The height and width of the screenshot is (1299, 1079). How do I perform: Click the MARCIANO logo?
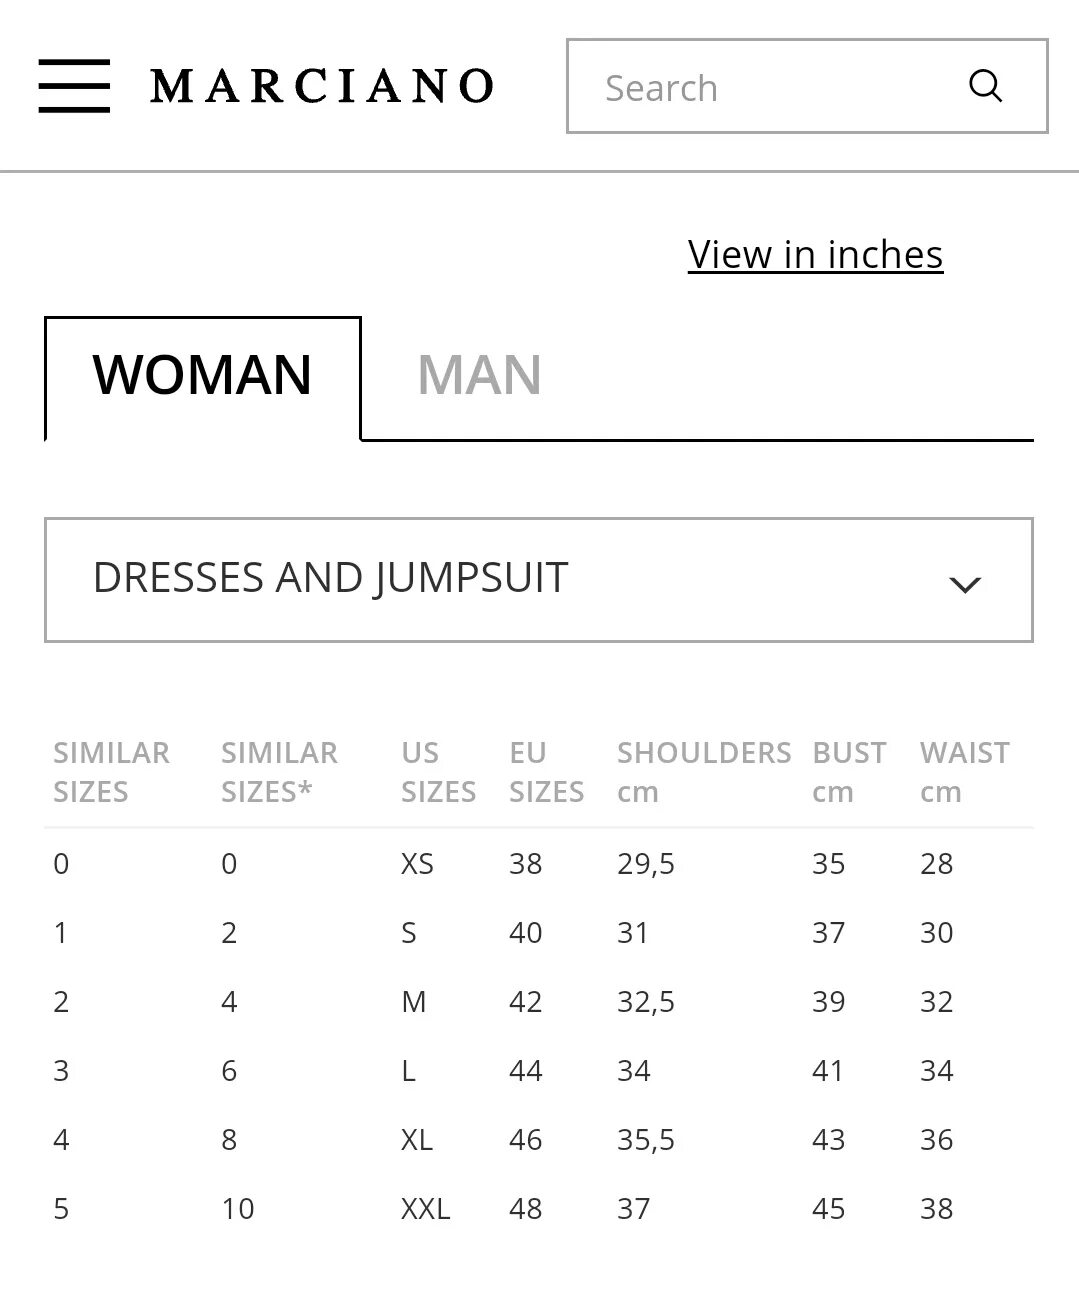click(322, 86)
